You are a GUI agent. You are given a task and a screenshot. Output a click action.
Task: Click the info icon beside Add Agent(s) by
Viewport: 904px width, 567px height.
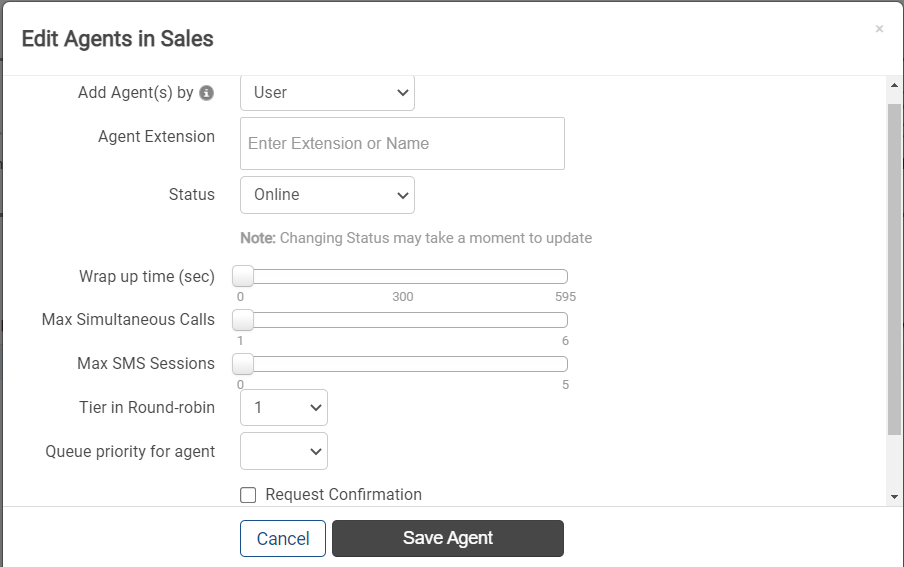[206, 93]
